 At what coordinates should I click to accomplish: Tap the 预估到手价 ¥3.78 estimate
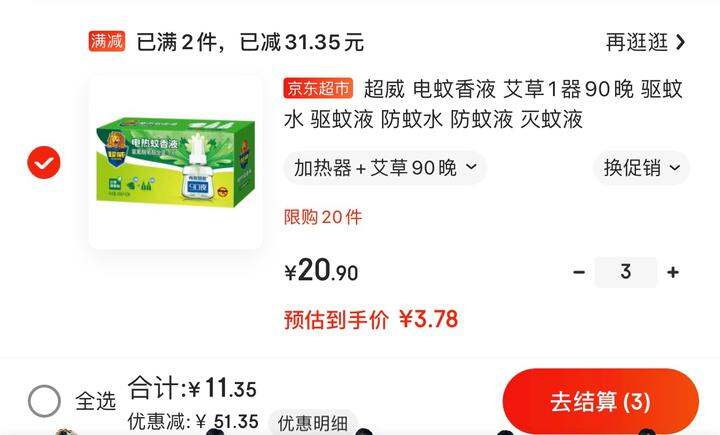pyautogui.click(x=371, y=319)
